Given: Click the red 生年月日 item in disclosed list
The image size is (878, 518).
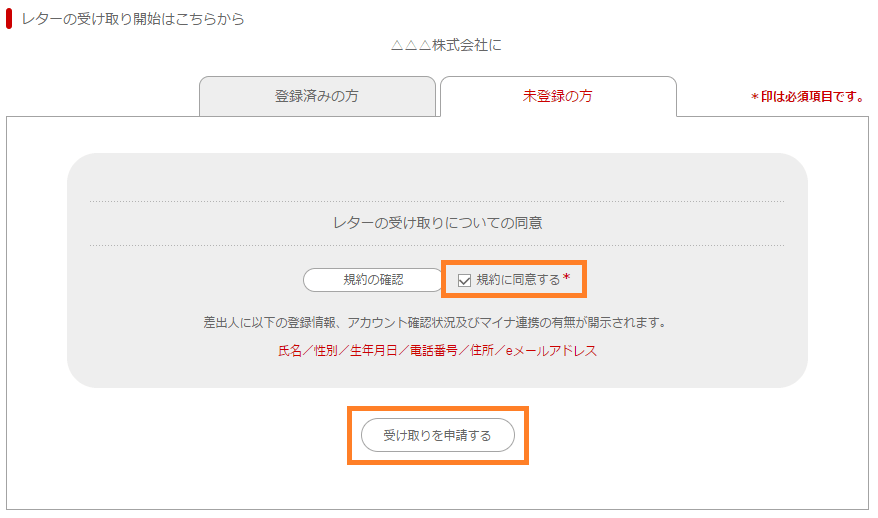Looking at the screenshot, I should [373, 351].
